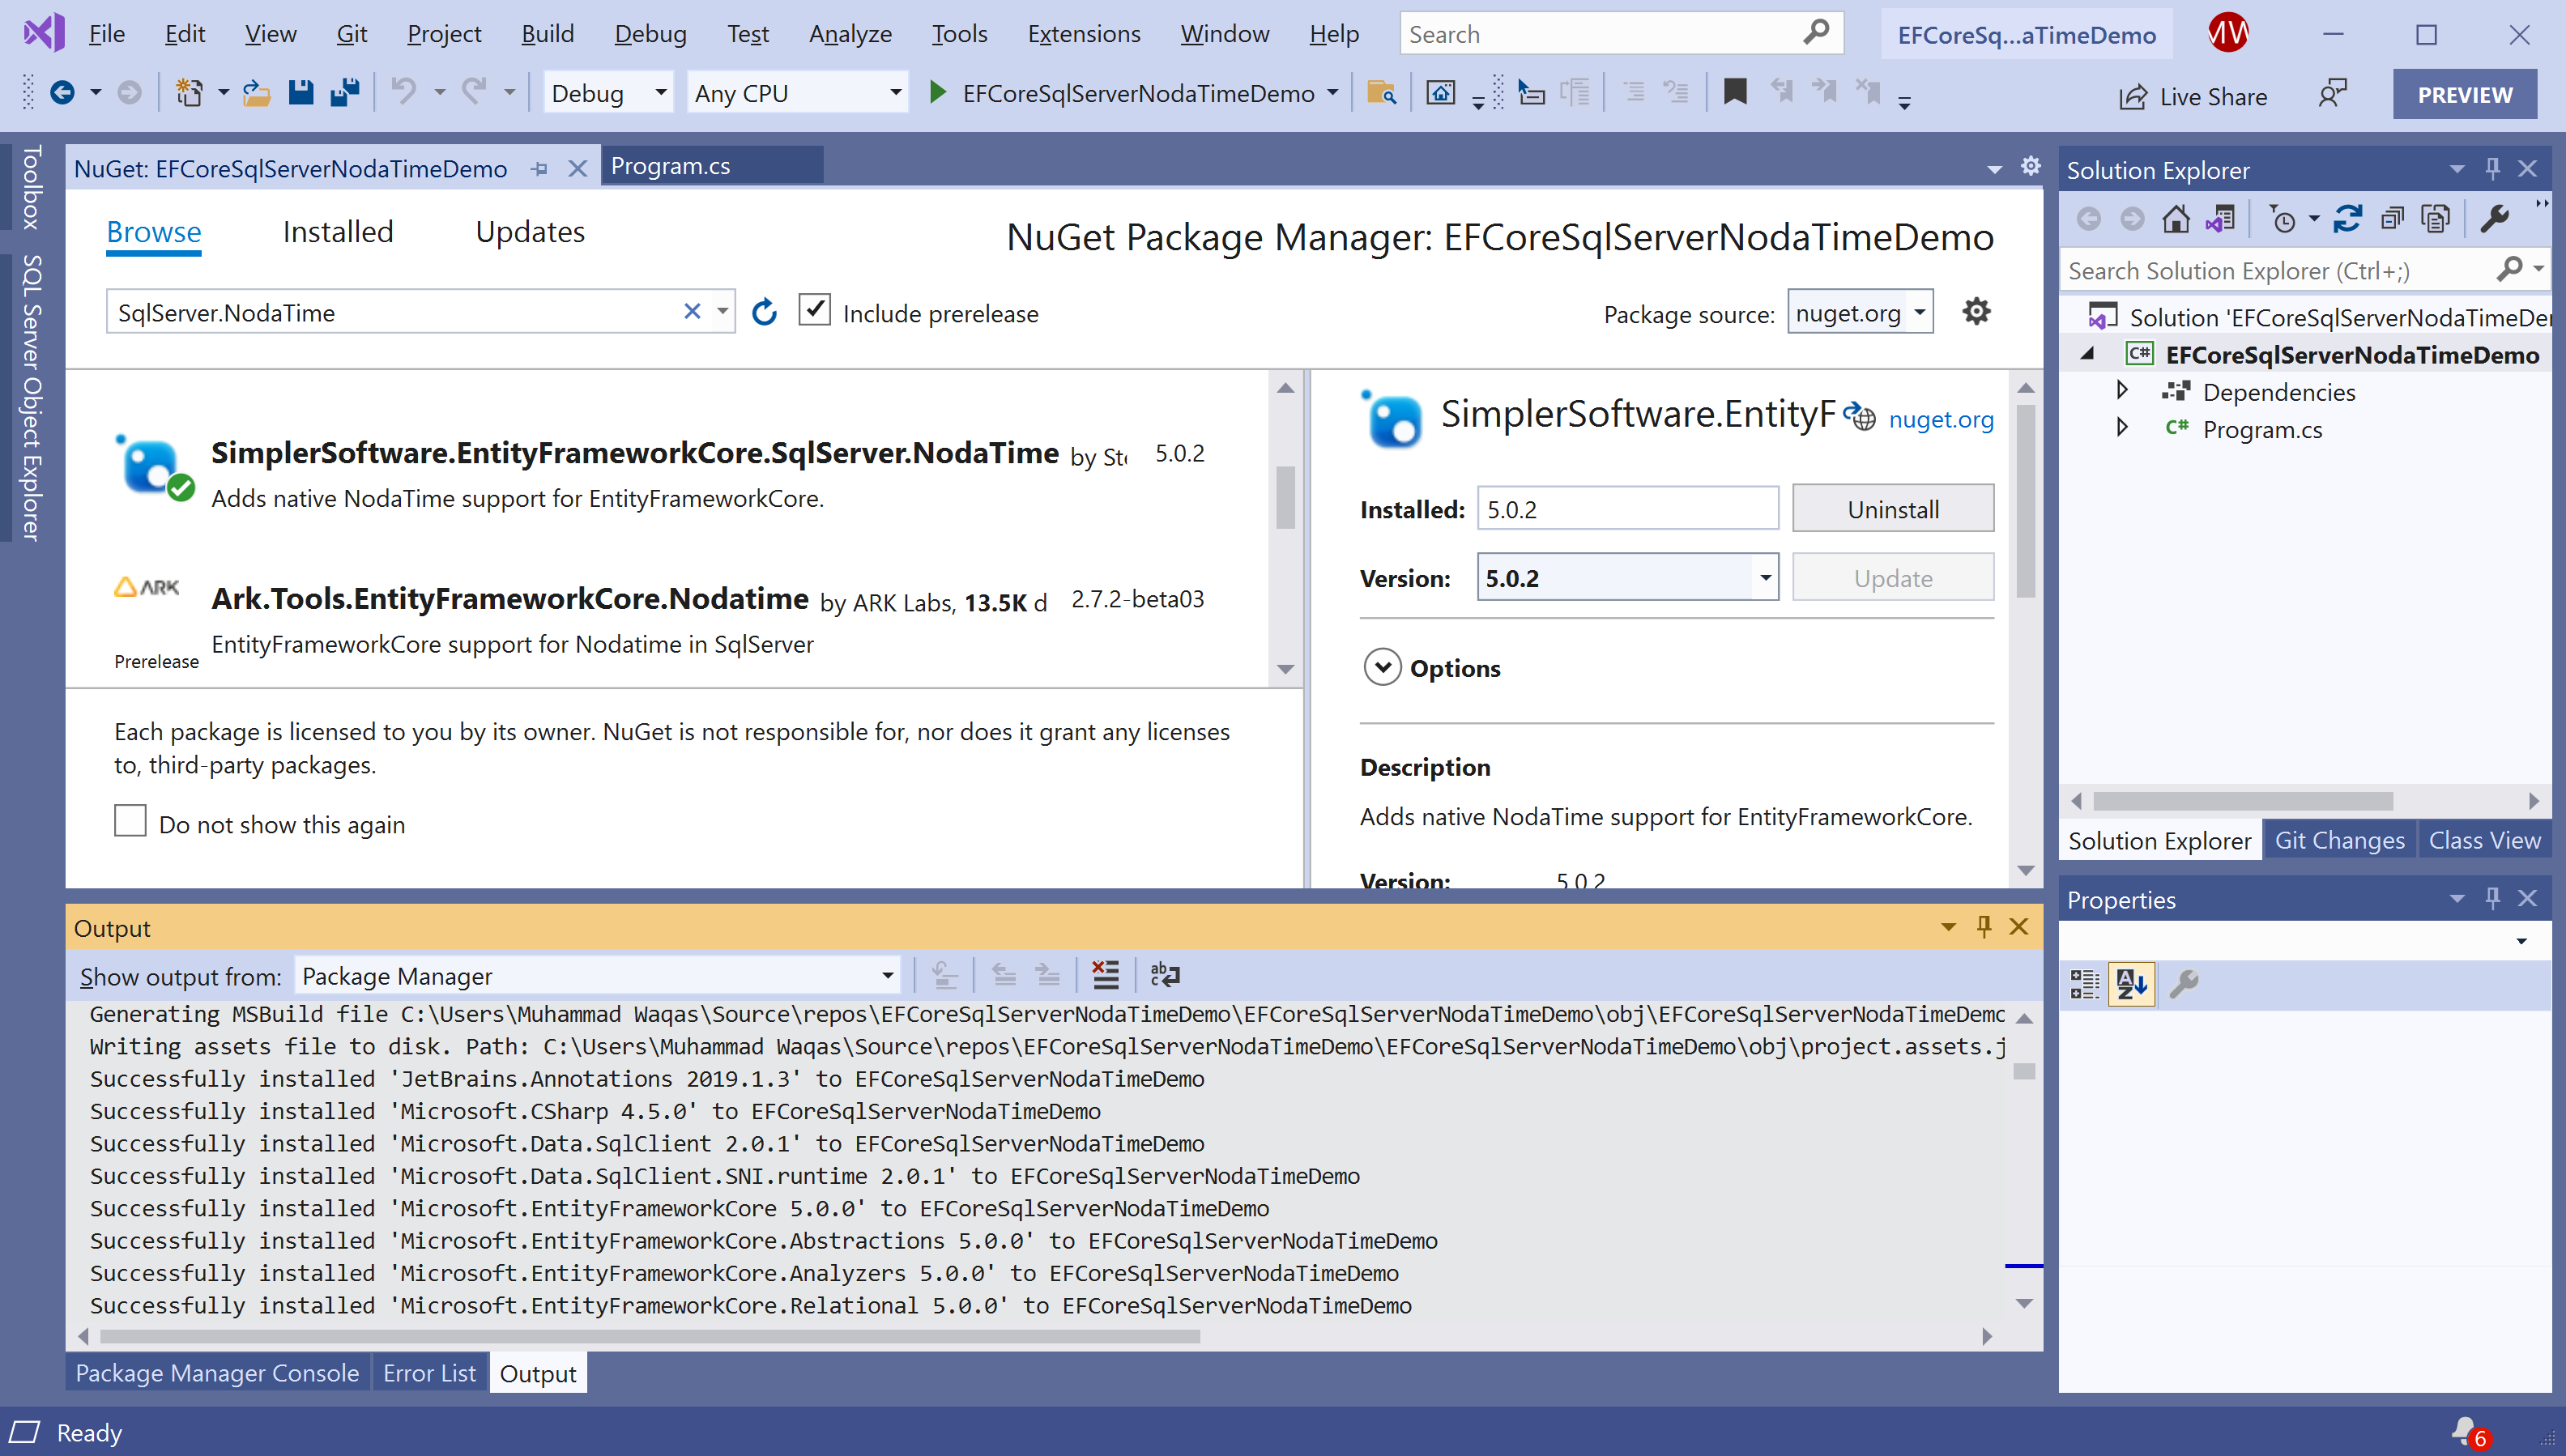Click the Solution Explorer Home icon
2566x1456 pixels.
pyautogui.click(x=2175, y=218)
